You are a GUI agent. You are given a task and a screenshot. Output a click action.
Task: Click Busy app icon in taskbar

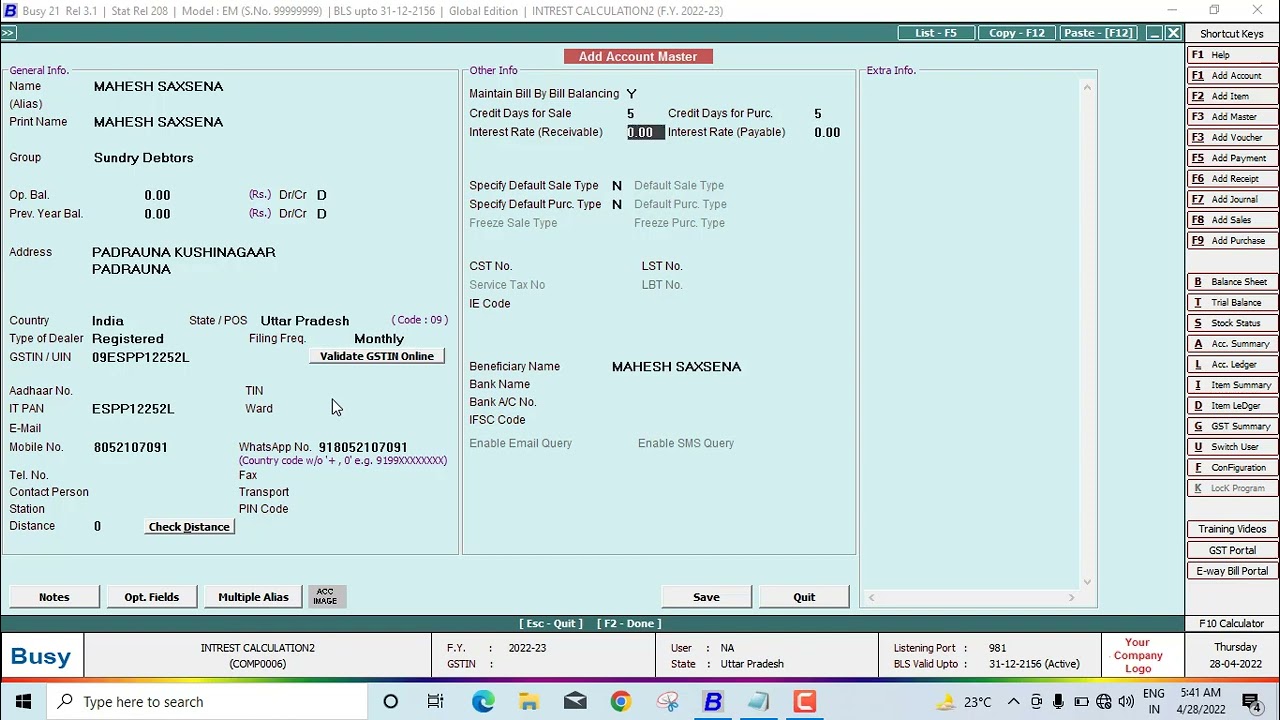tap(713, 702)
